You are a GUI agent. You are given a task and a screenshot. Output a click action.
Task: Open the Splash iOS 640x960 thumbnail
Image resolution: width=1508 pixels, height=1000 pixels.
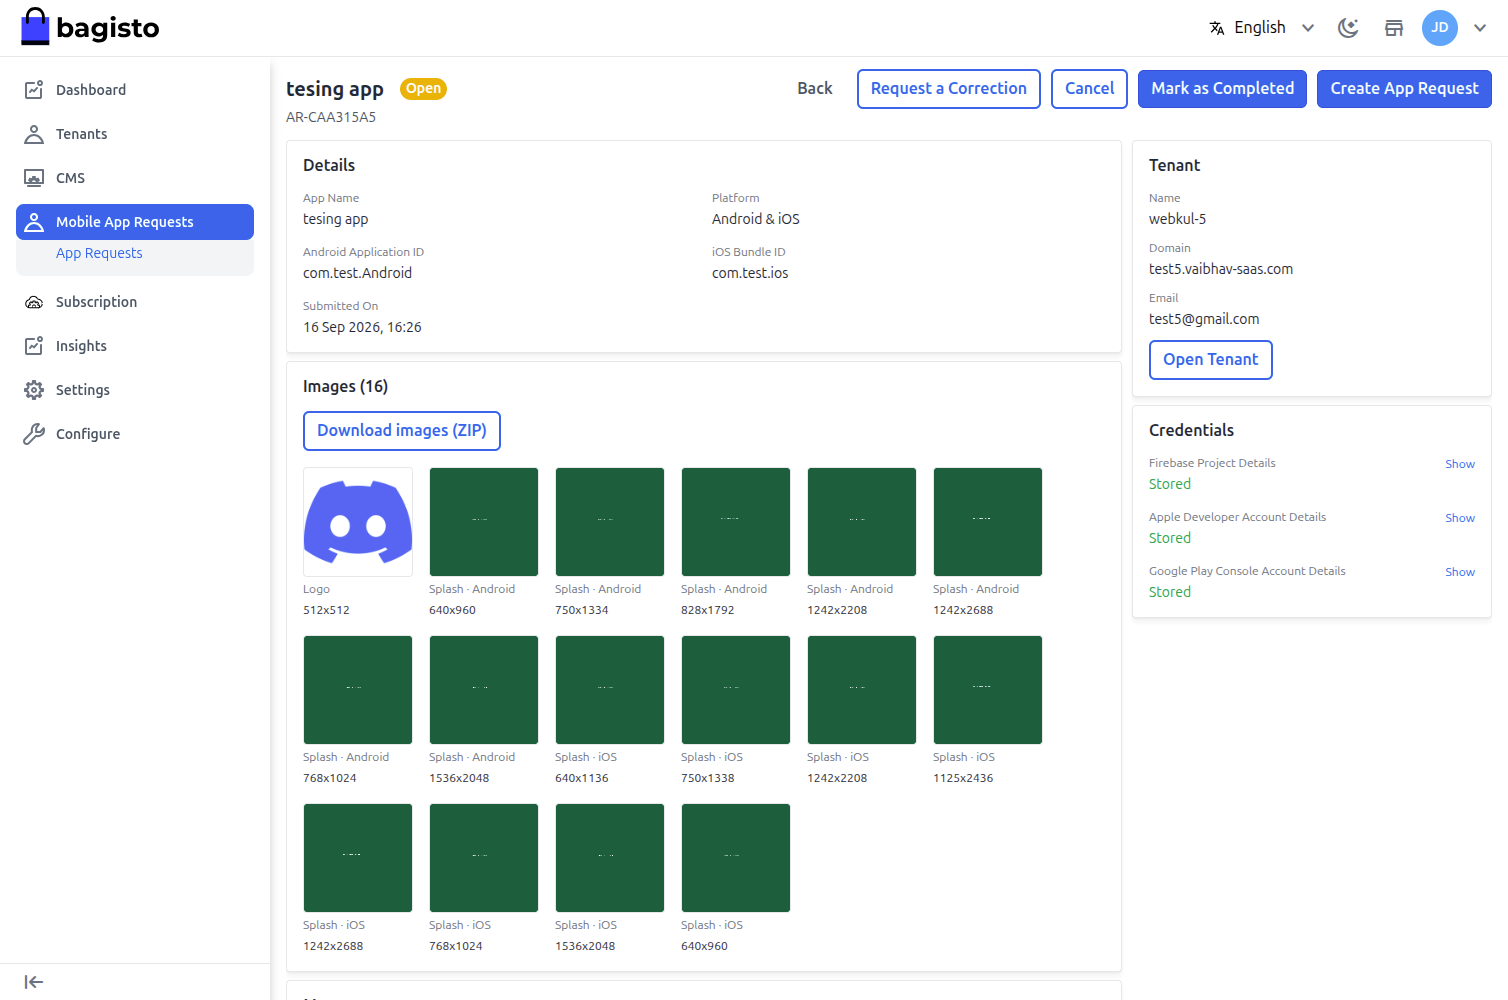pos(736,858)
